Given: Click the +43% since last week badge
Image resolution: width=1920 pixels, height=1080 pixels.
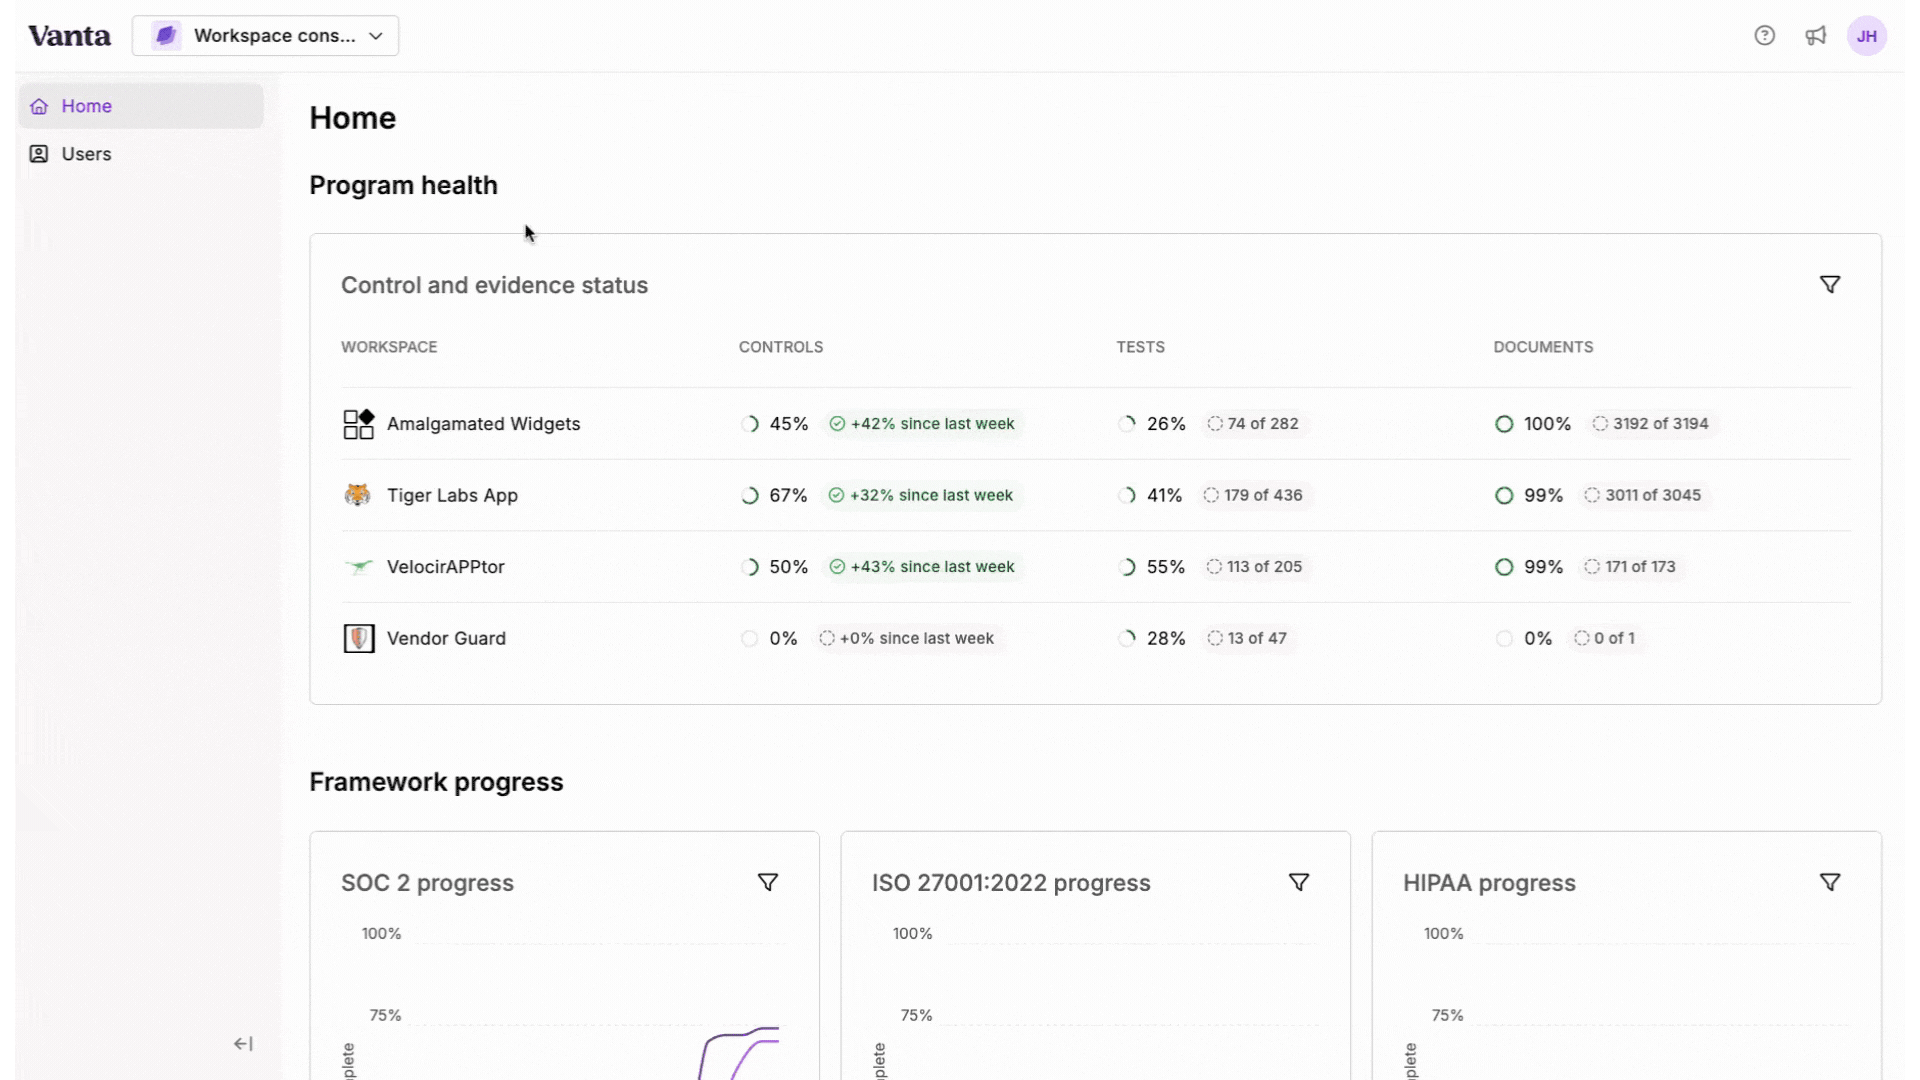Looking at the screenshot, I should pos(922,567).
